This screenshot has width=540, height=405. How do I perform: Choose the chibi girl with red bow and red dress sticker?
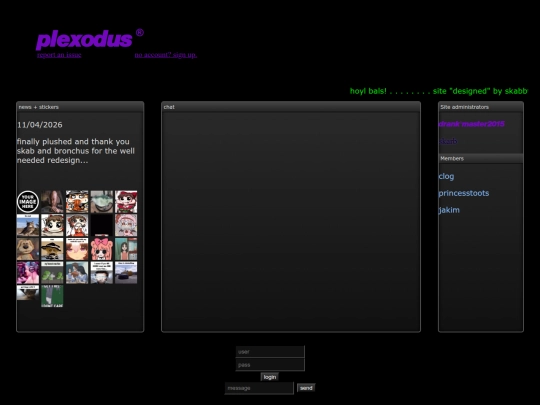[126, 201]
